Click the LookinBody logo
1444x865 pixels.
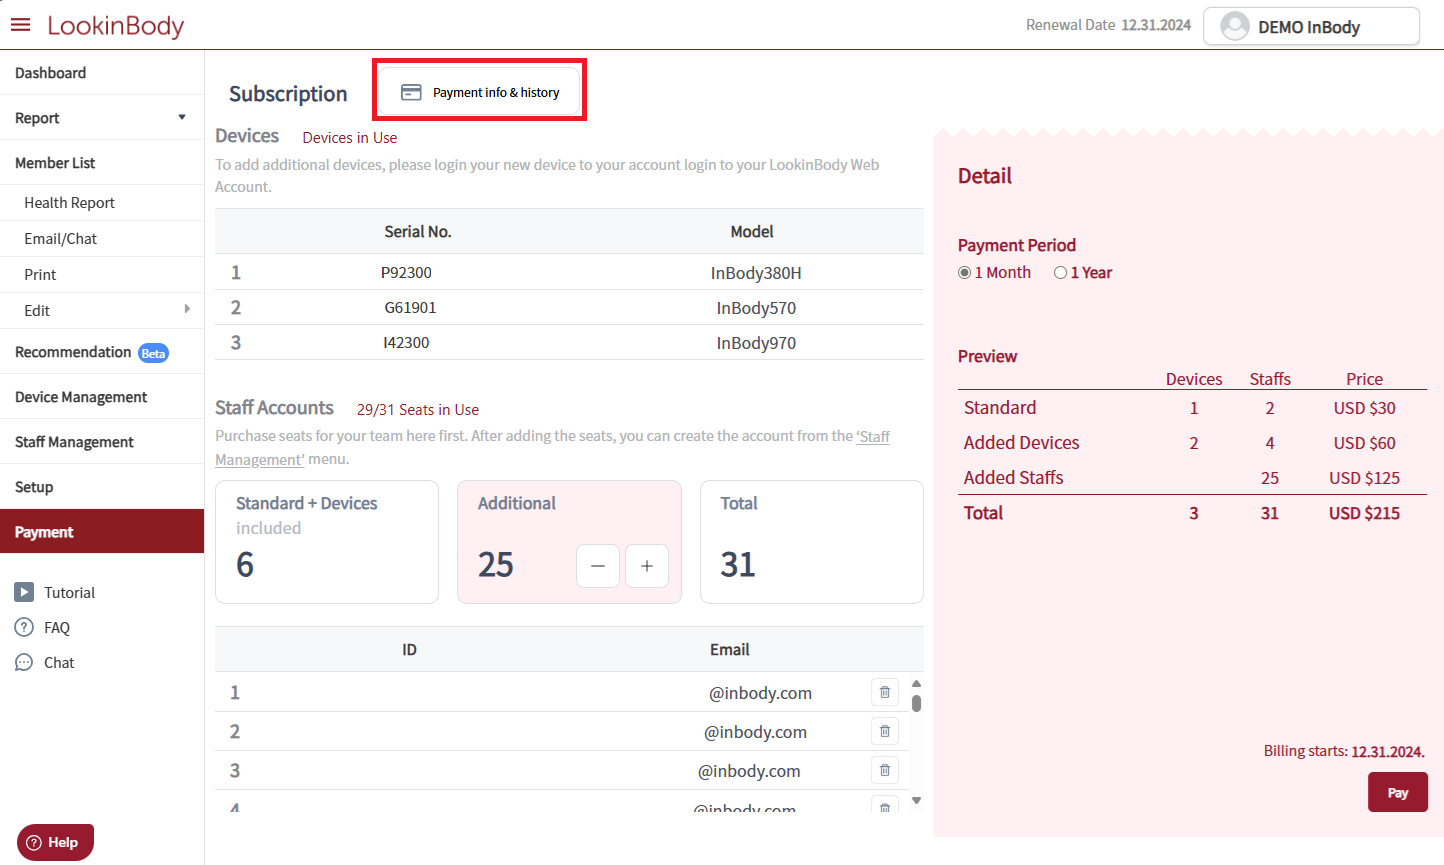point(116,26)
